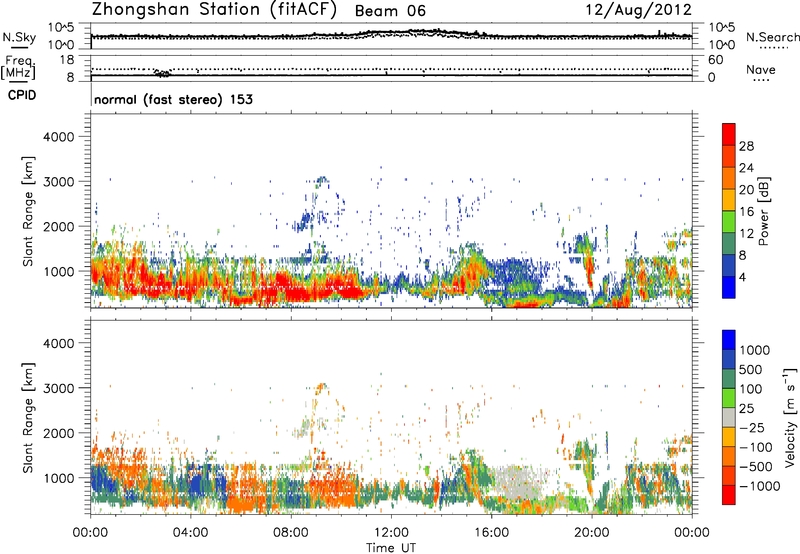Click power panel range tick '2000'

click(x=59, y=226)
